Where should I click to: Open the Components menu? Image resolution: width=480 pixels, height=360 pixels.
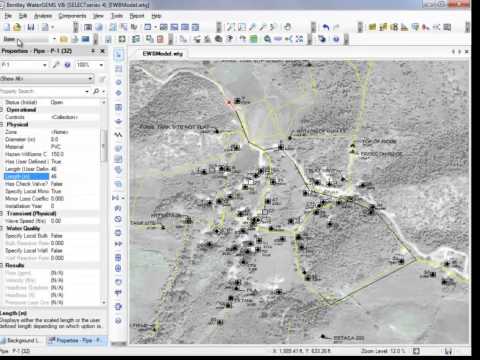(72, 16)
